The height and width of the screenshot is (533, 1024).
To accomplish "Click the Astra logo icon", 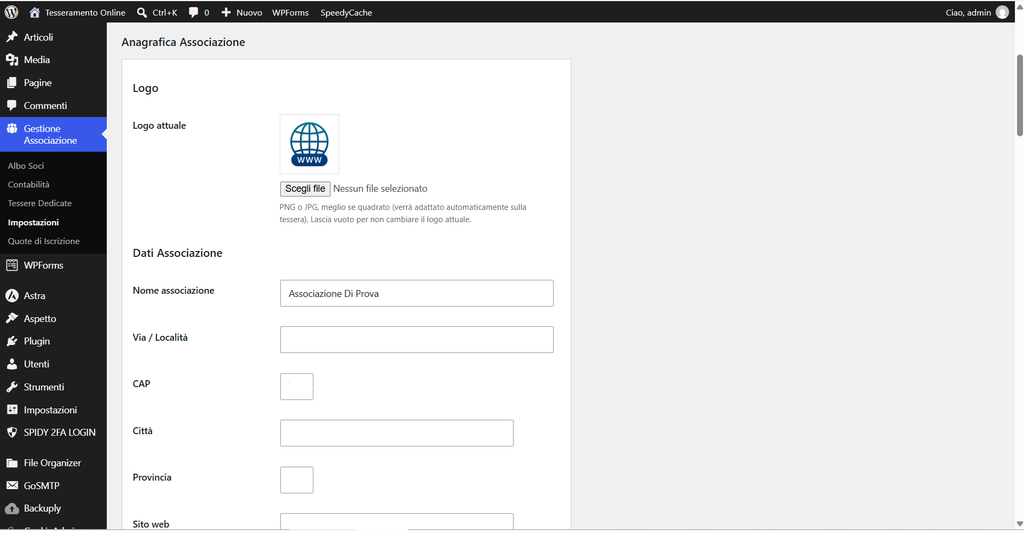I will (x=12, y=296).
